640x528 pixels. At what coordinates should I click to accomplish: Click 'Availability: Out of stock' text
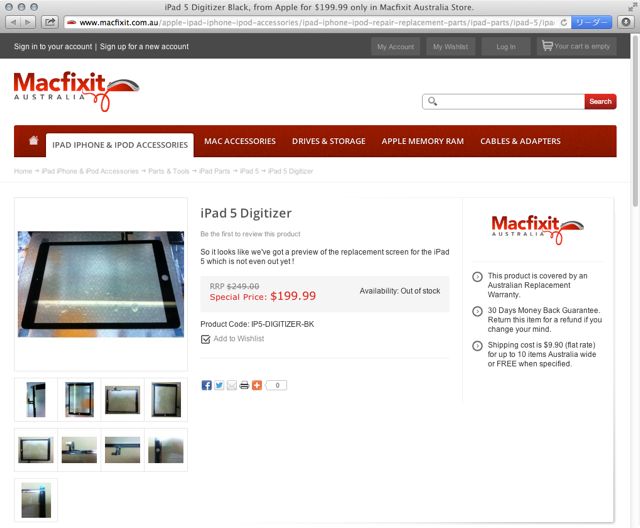(400, 291)
